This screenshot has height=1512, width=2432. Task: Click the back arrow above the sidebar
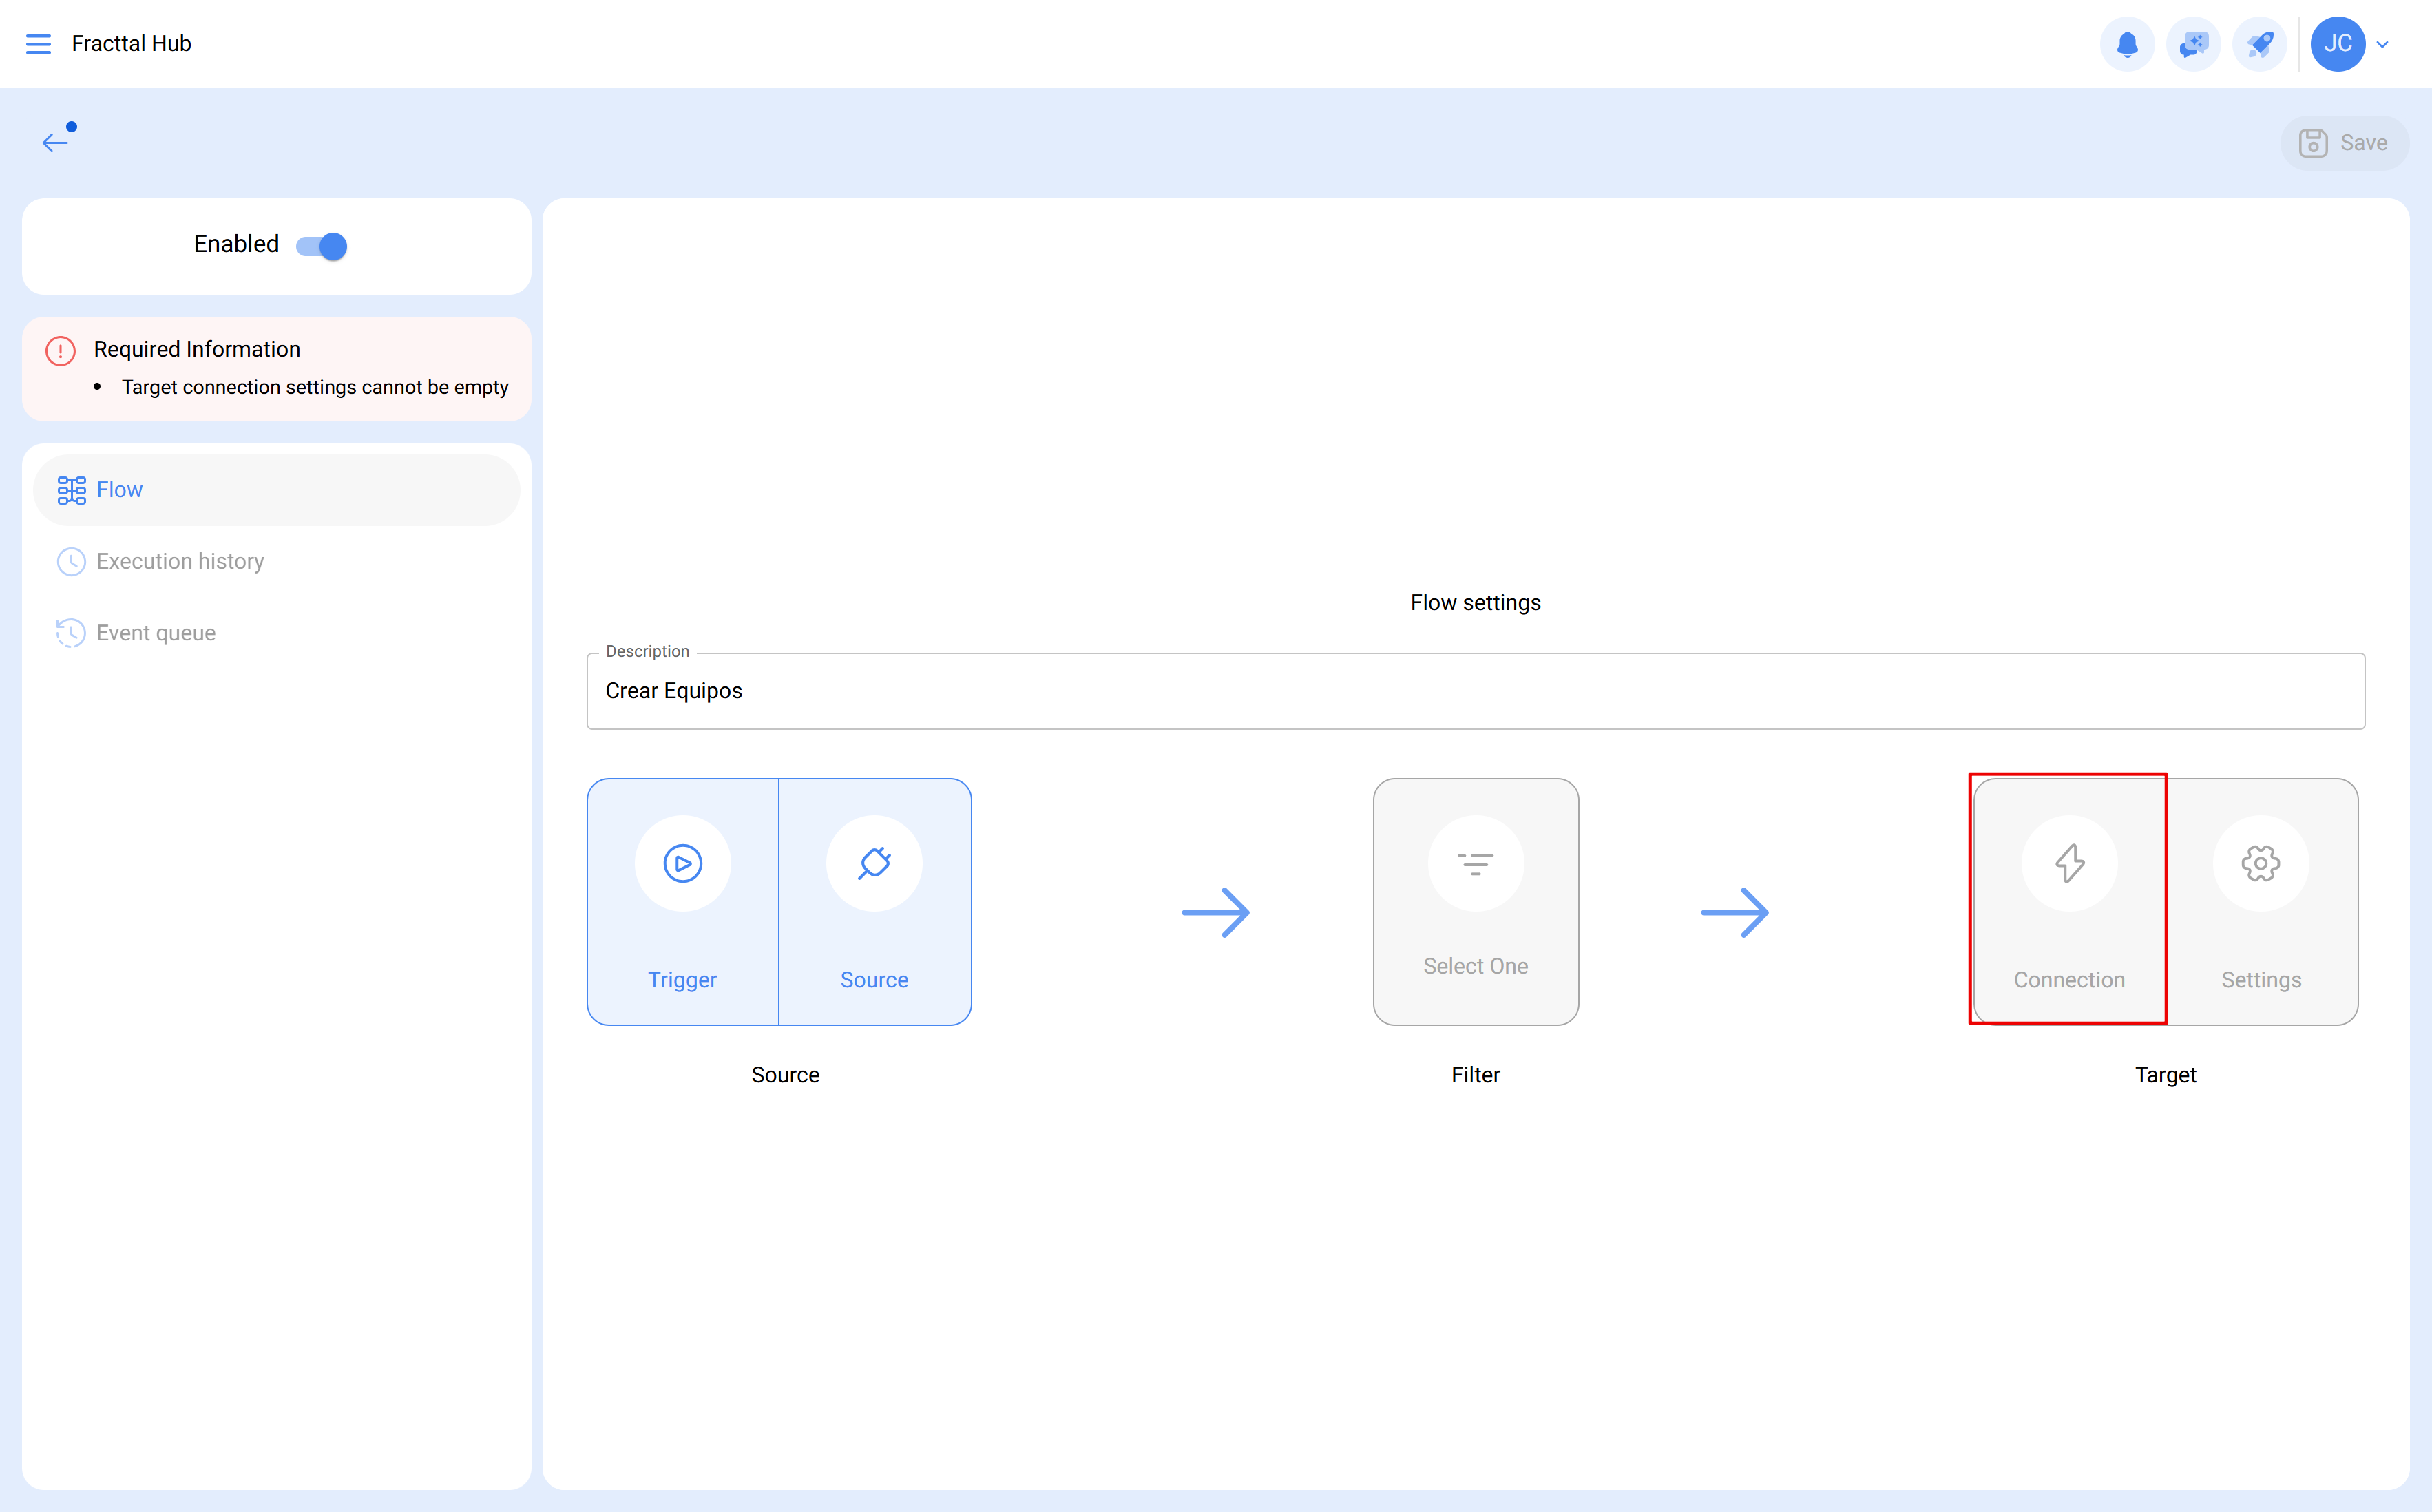click(x=55, y=141)
